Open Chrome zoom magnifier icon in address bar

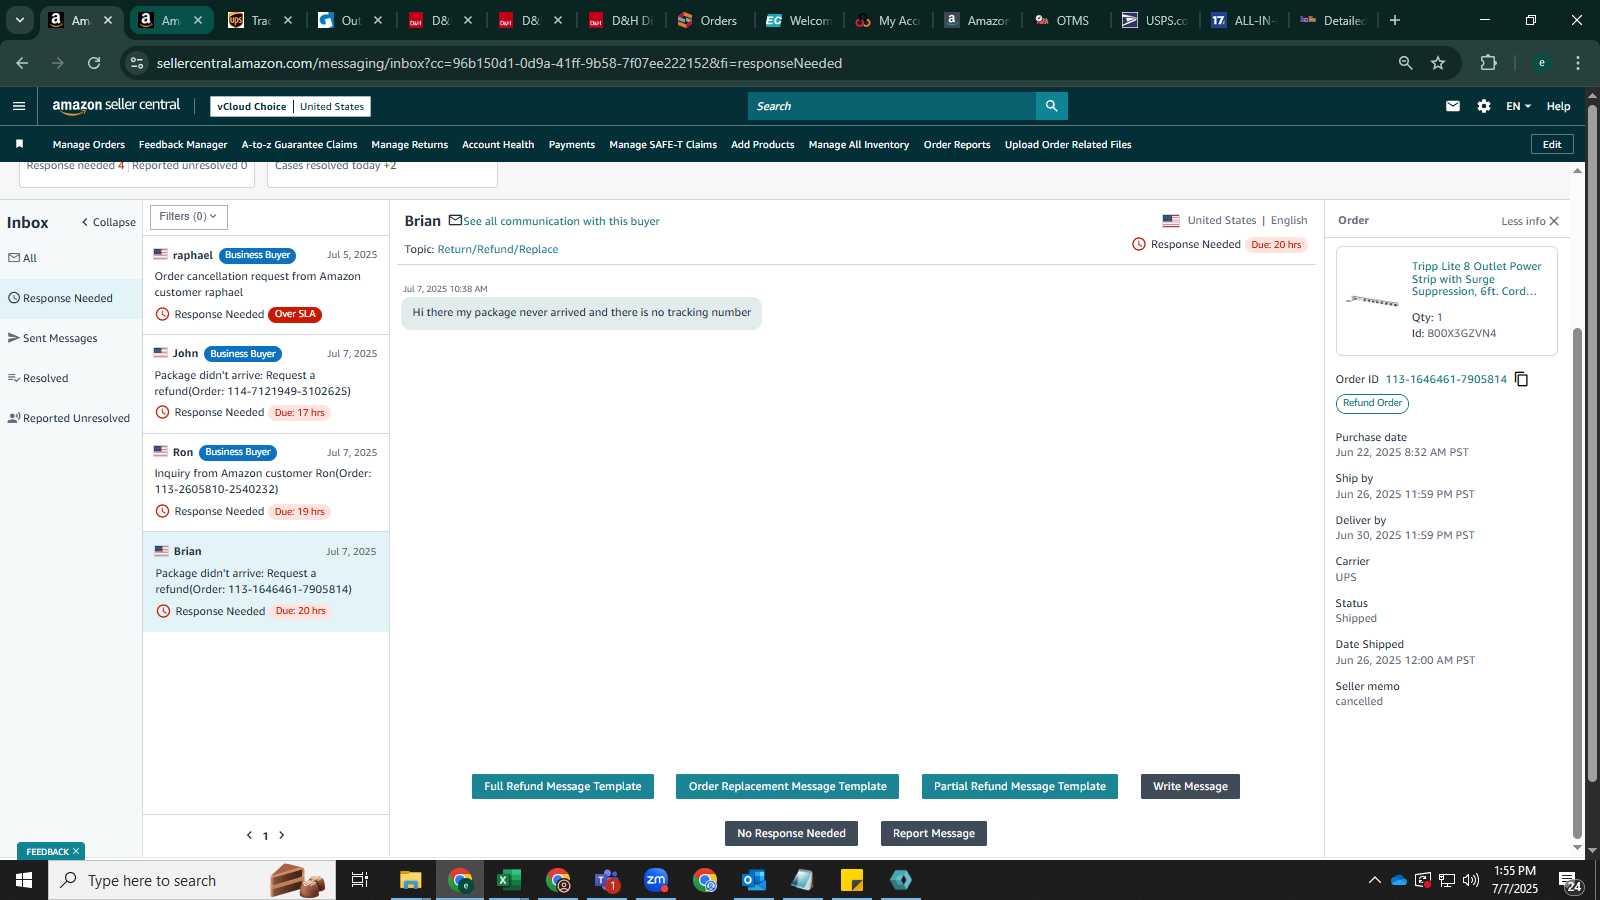click(x=1405, y=63)
